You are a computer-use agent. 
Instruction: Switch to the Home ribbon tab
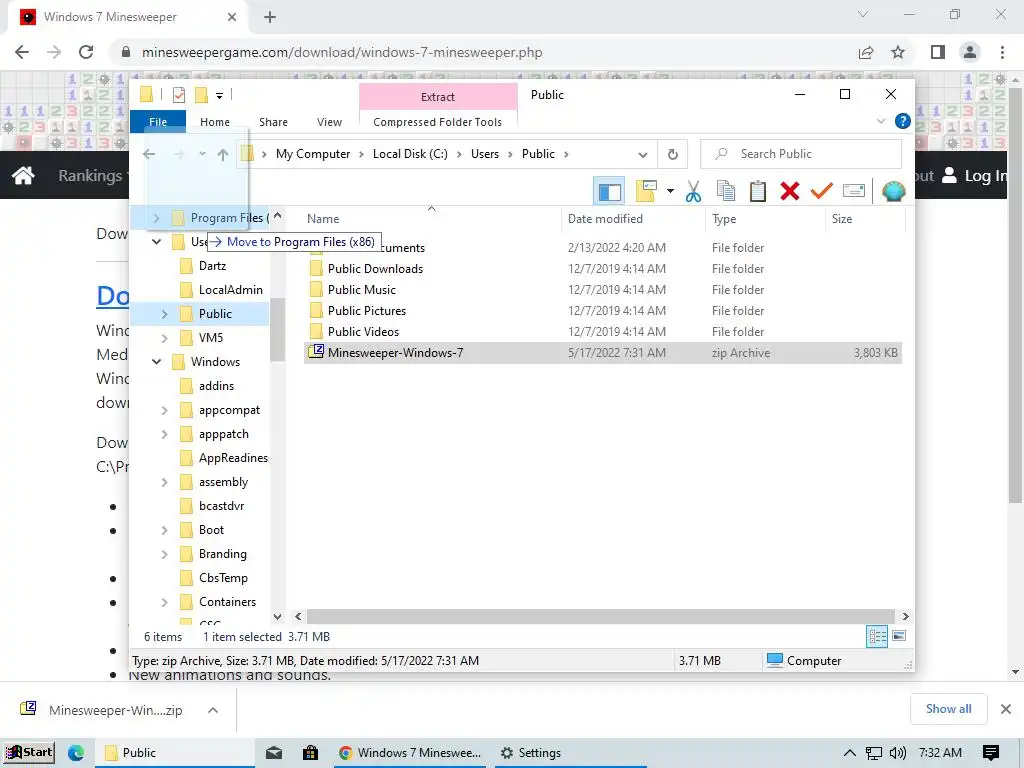215,122
